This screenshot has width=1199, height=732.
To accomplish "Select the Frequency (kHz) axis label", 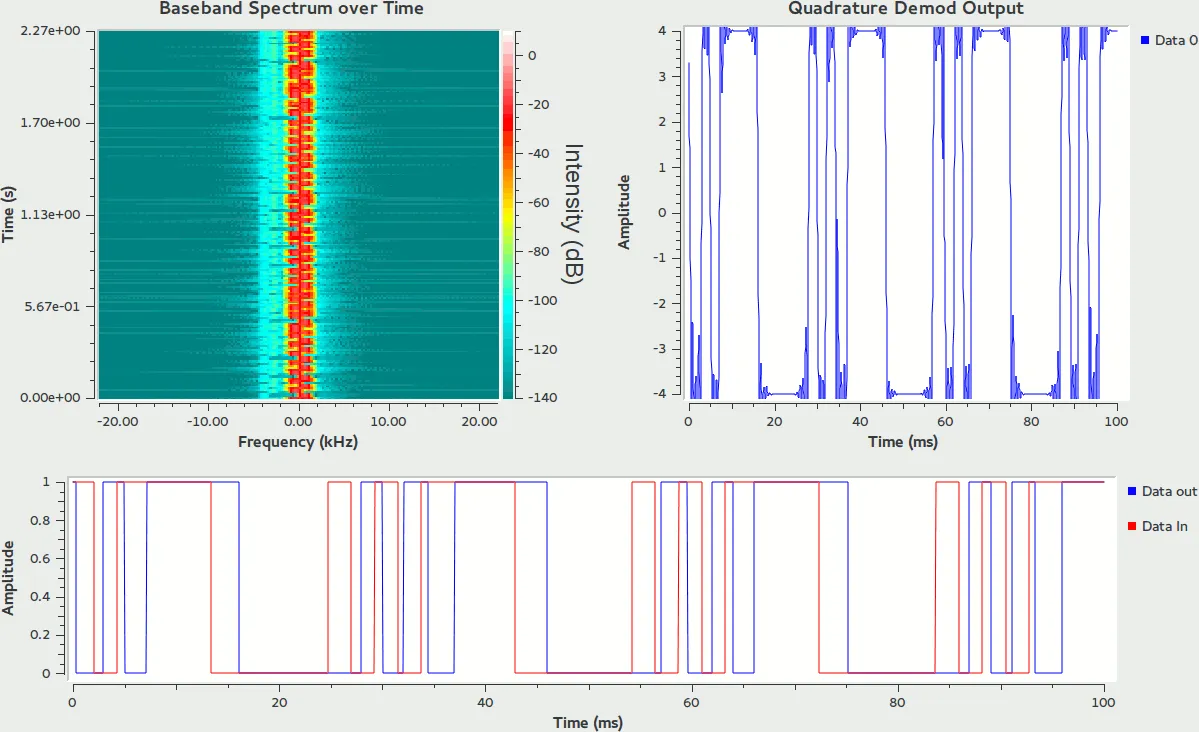I will point(298,441).
